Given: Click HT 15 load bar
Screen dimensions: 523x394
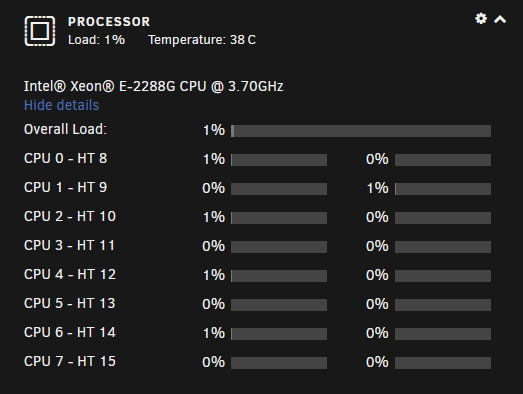Looking at the screenshot, I should 443,363.
